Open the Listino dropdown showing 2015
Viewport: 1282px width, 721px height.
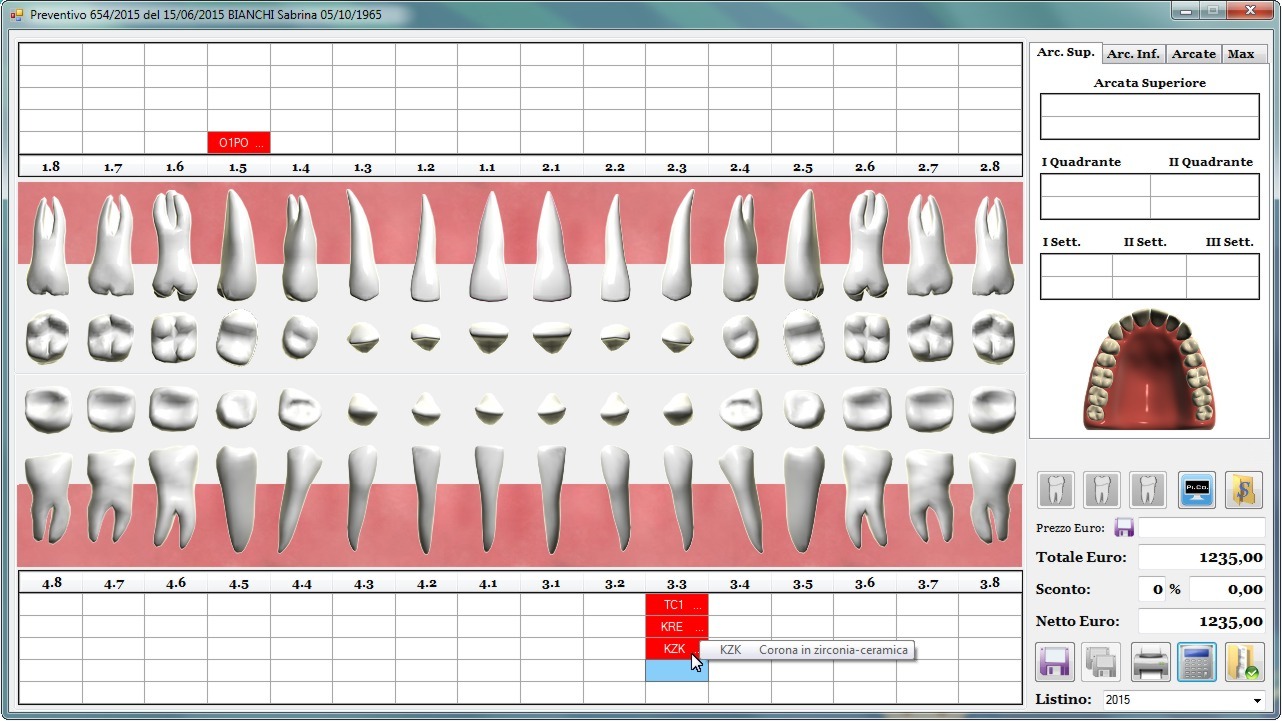(1184, 700)
